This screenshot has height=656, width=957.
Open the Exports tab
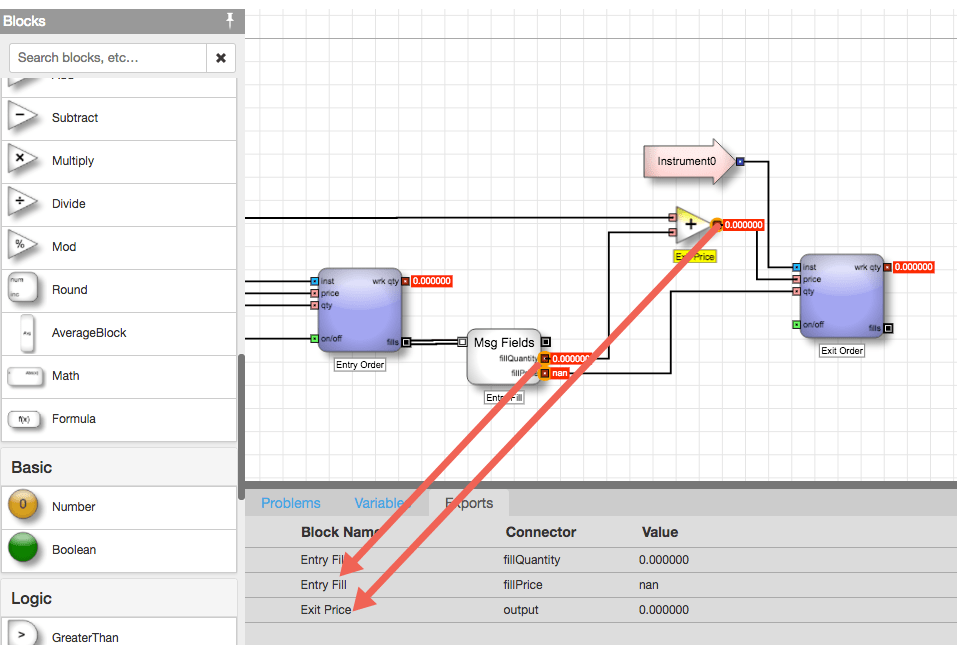469,503
